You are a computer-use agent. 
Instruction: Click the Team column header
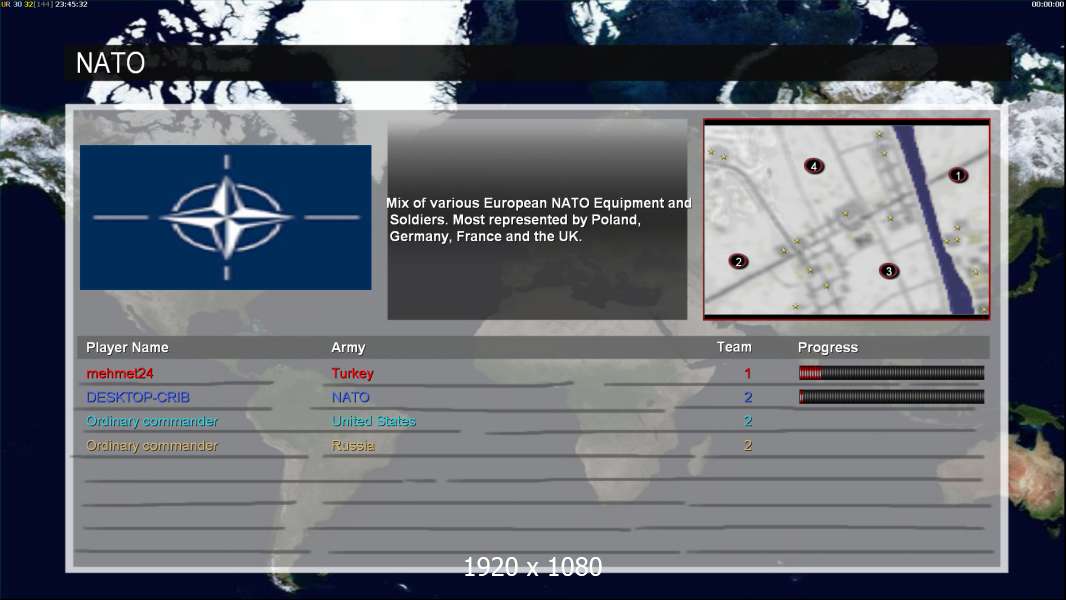734,347
